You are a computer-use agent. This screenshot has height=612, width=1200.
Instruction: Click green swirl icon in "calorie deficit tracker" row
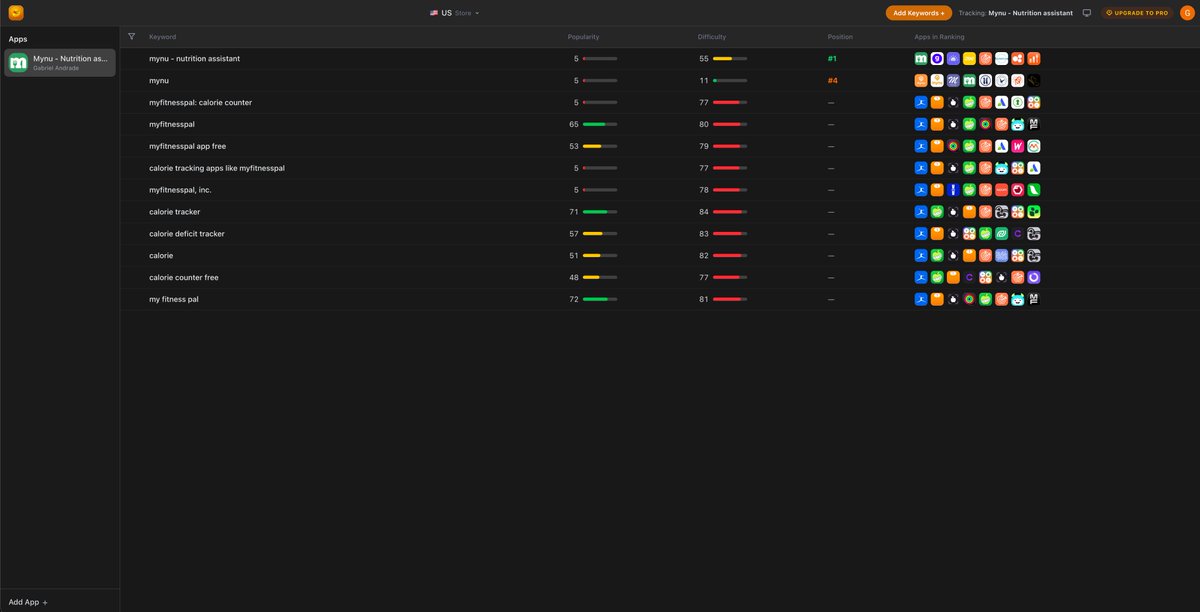tap(1001, 234)
